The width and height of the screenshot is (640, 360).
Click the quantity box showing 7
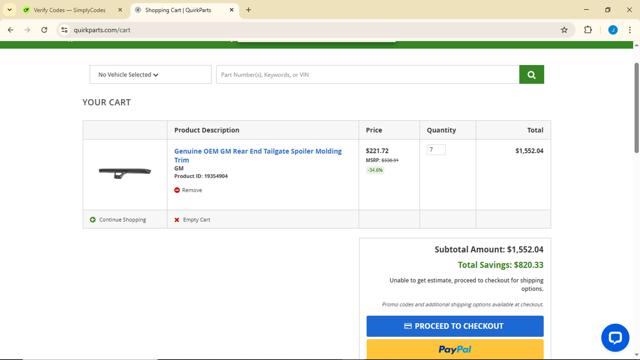(x=436, y=150)
